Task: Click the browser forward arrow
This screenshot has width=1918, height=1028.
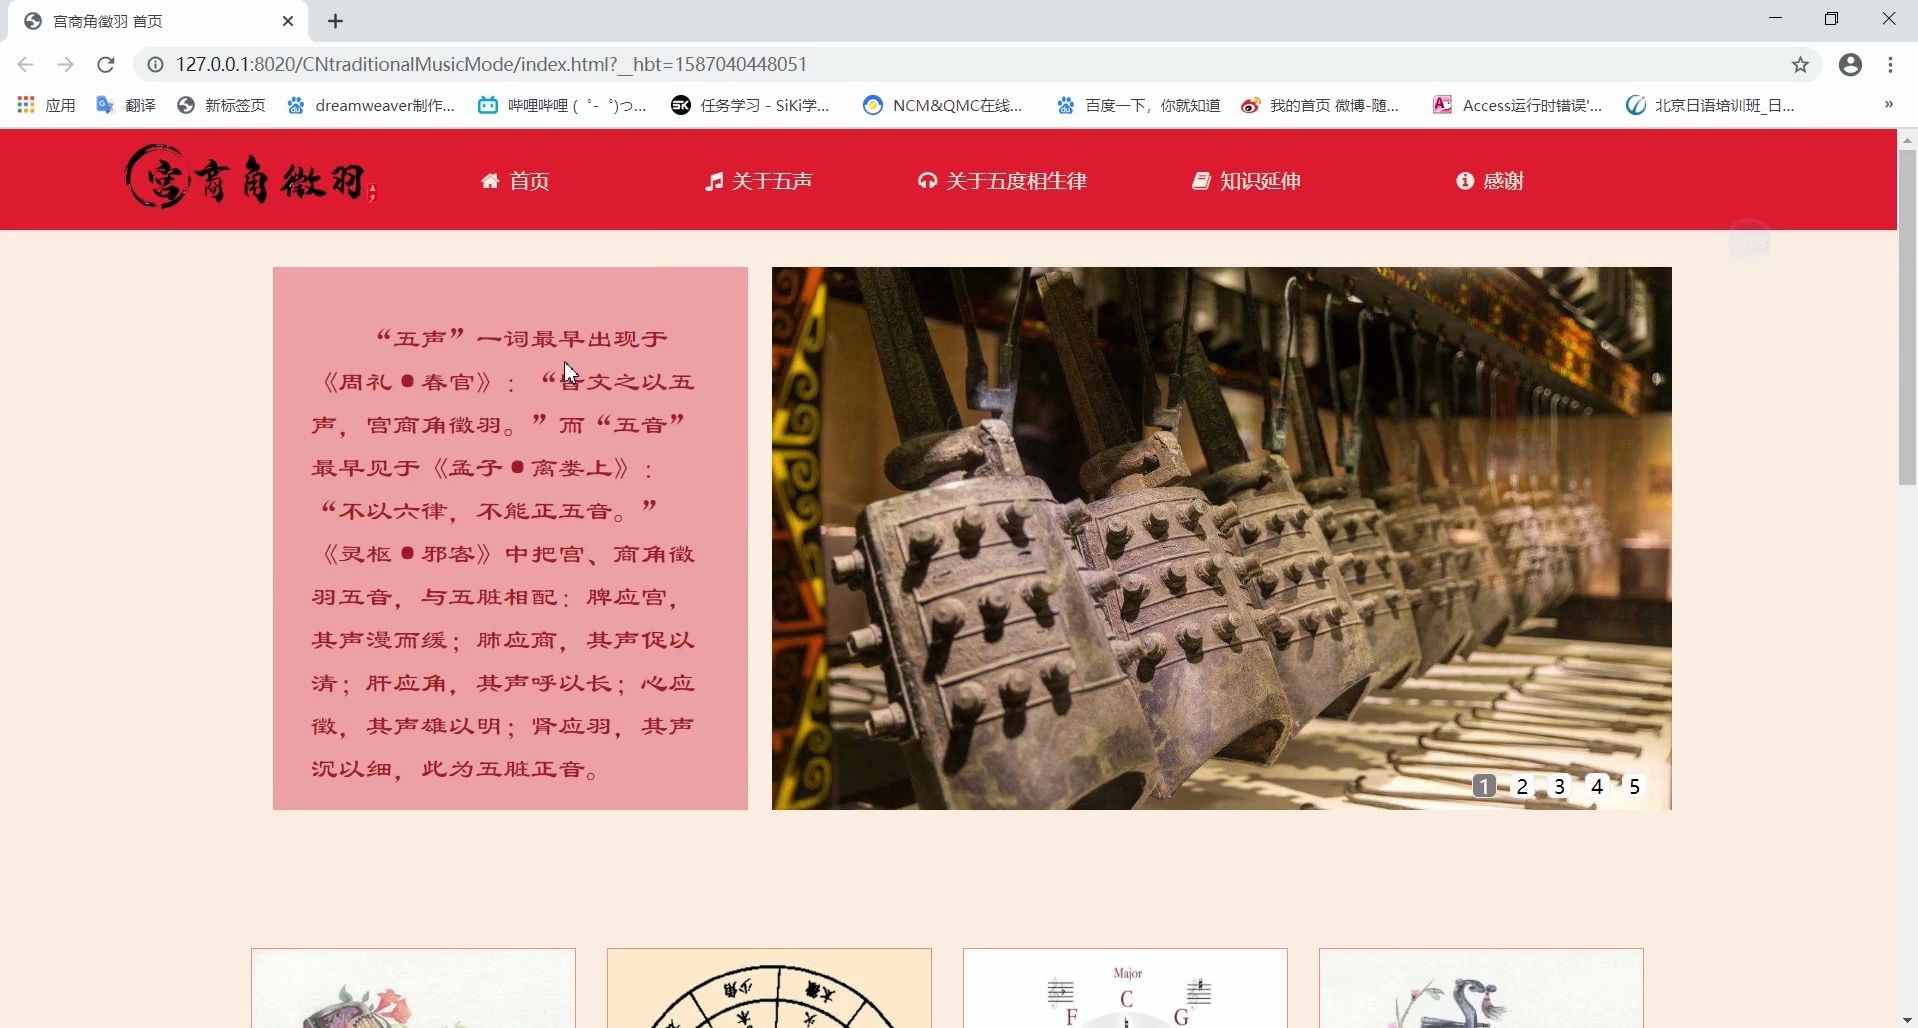Action: coord(66,64)
